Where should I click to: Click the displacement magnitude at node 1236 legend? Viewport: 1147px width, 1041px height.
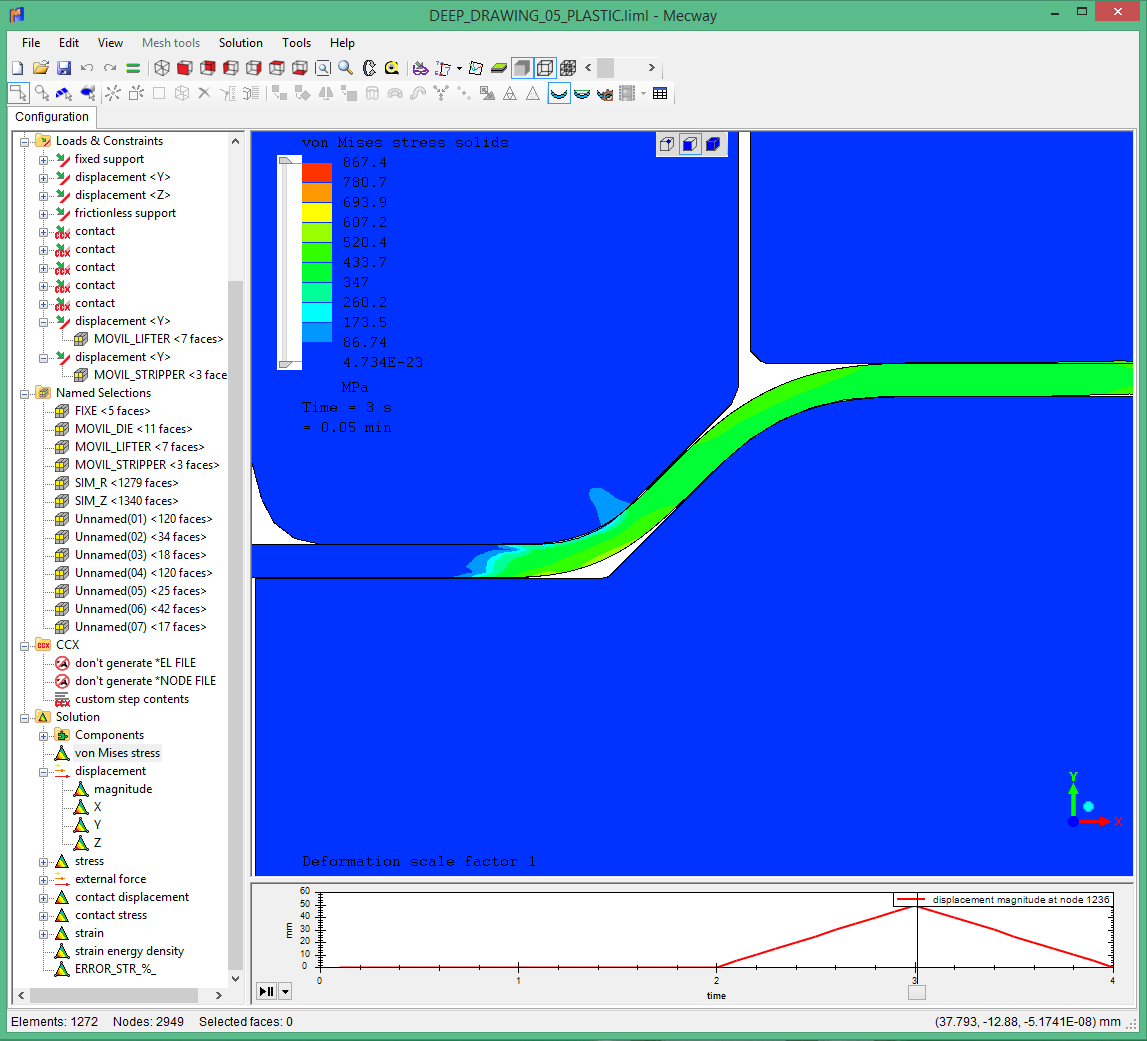pos(1004,900)
